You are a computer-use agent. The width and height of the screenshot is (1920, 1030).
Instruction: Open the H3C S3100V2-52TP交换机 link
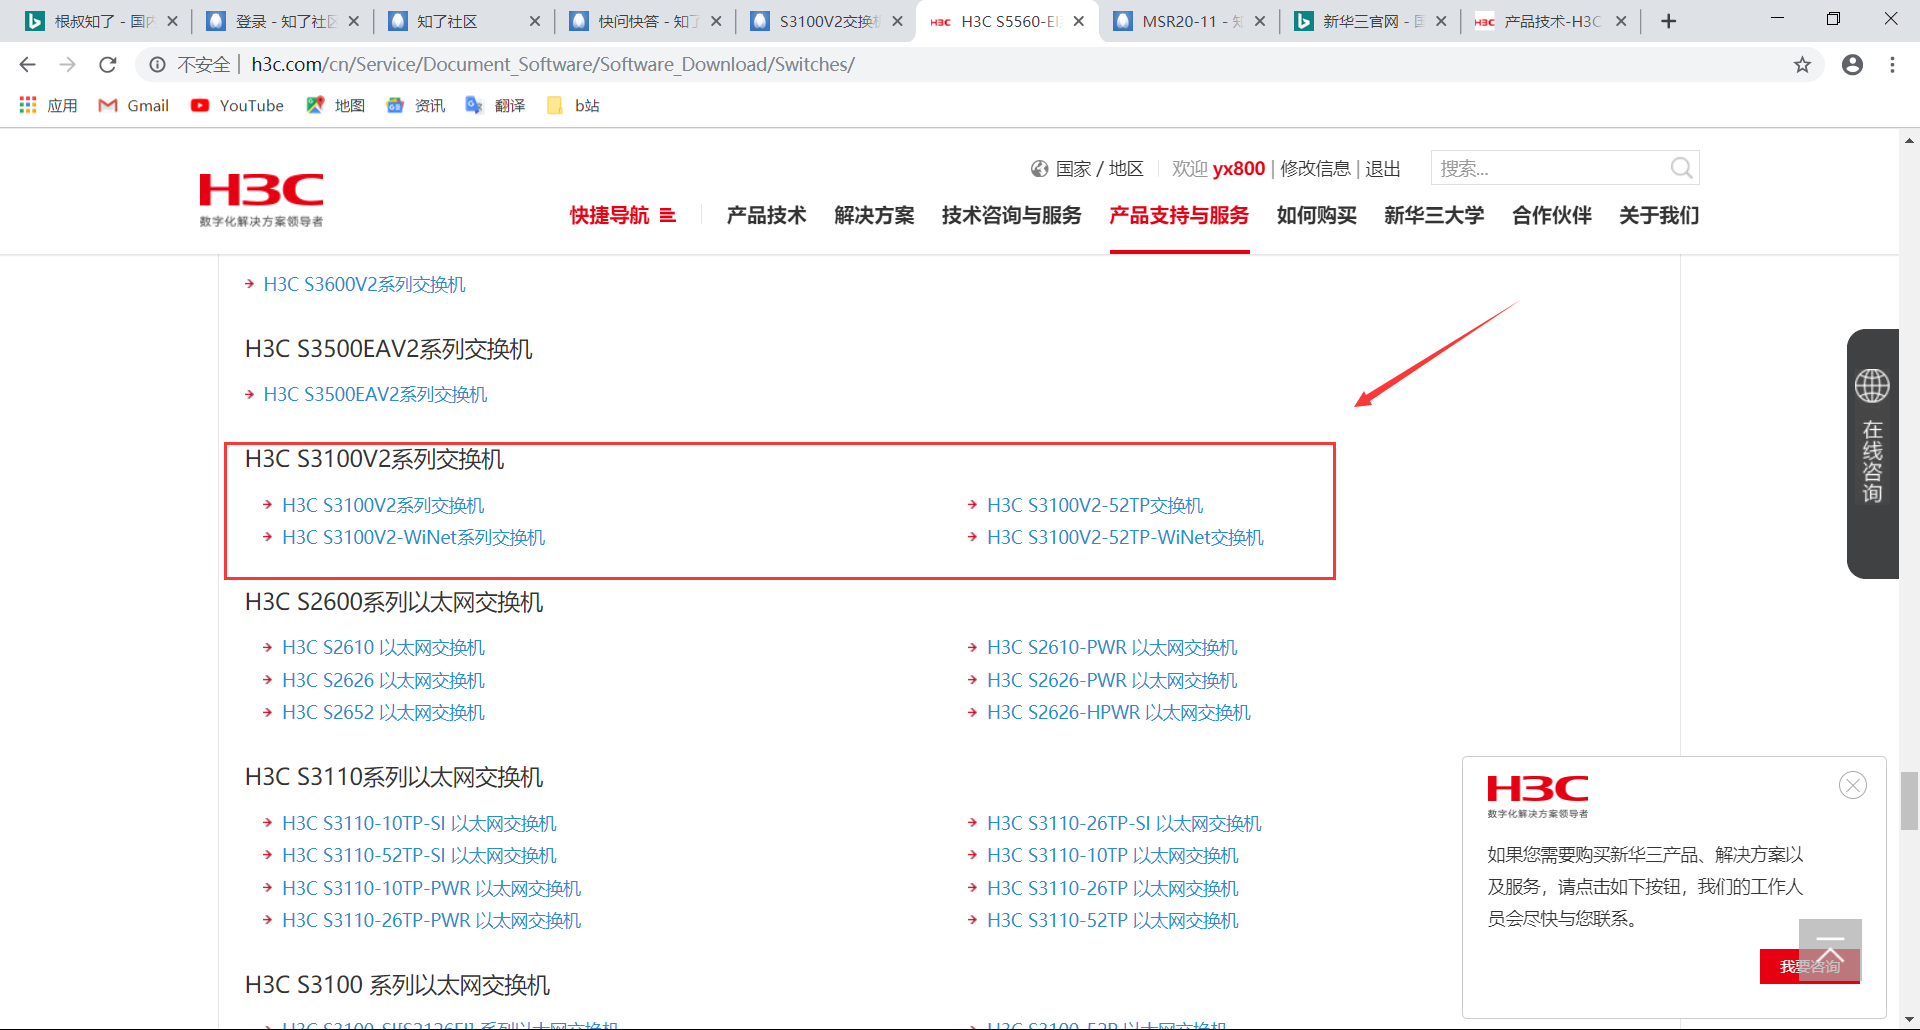point(1095,506)
